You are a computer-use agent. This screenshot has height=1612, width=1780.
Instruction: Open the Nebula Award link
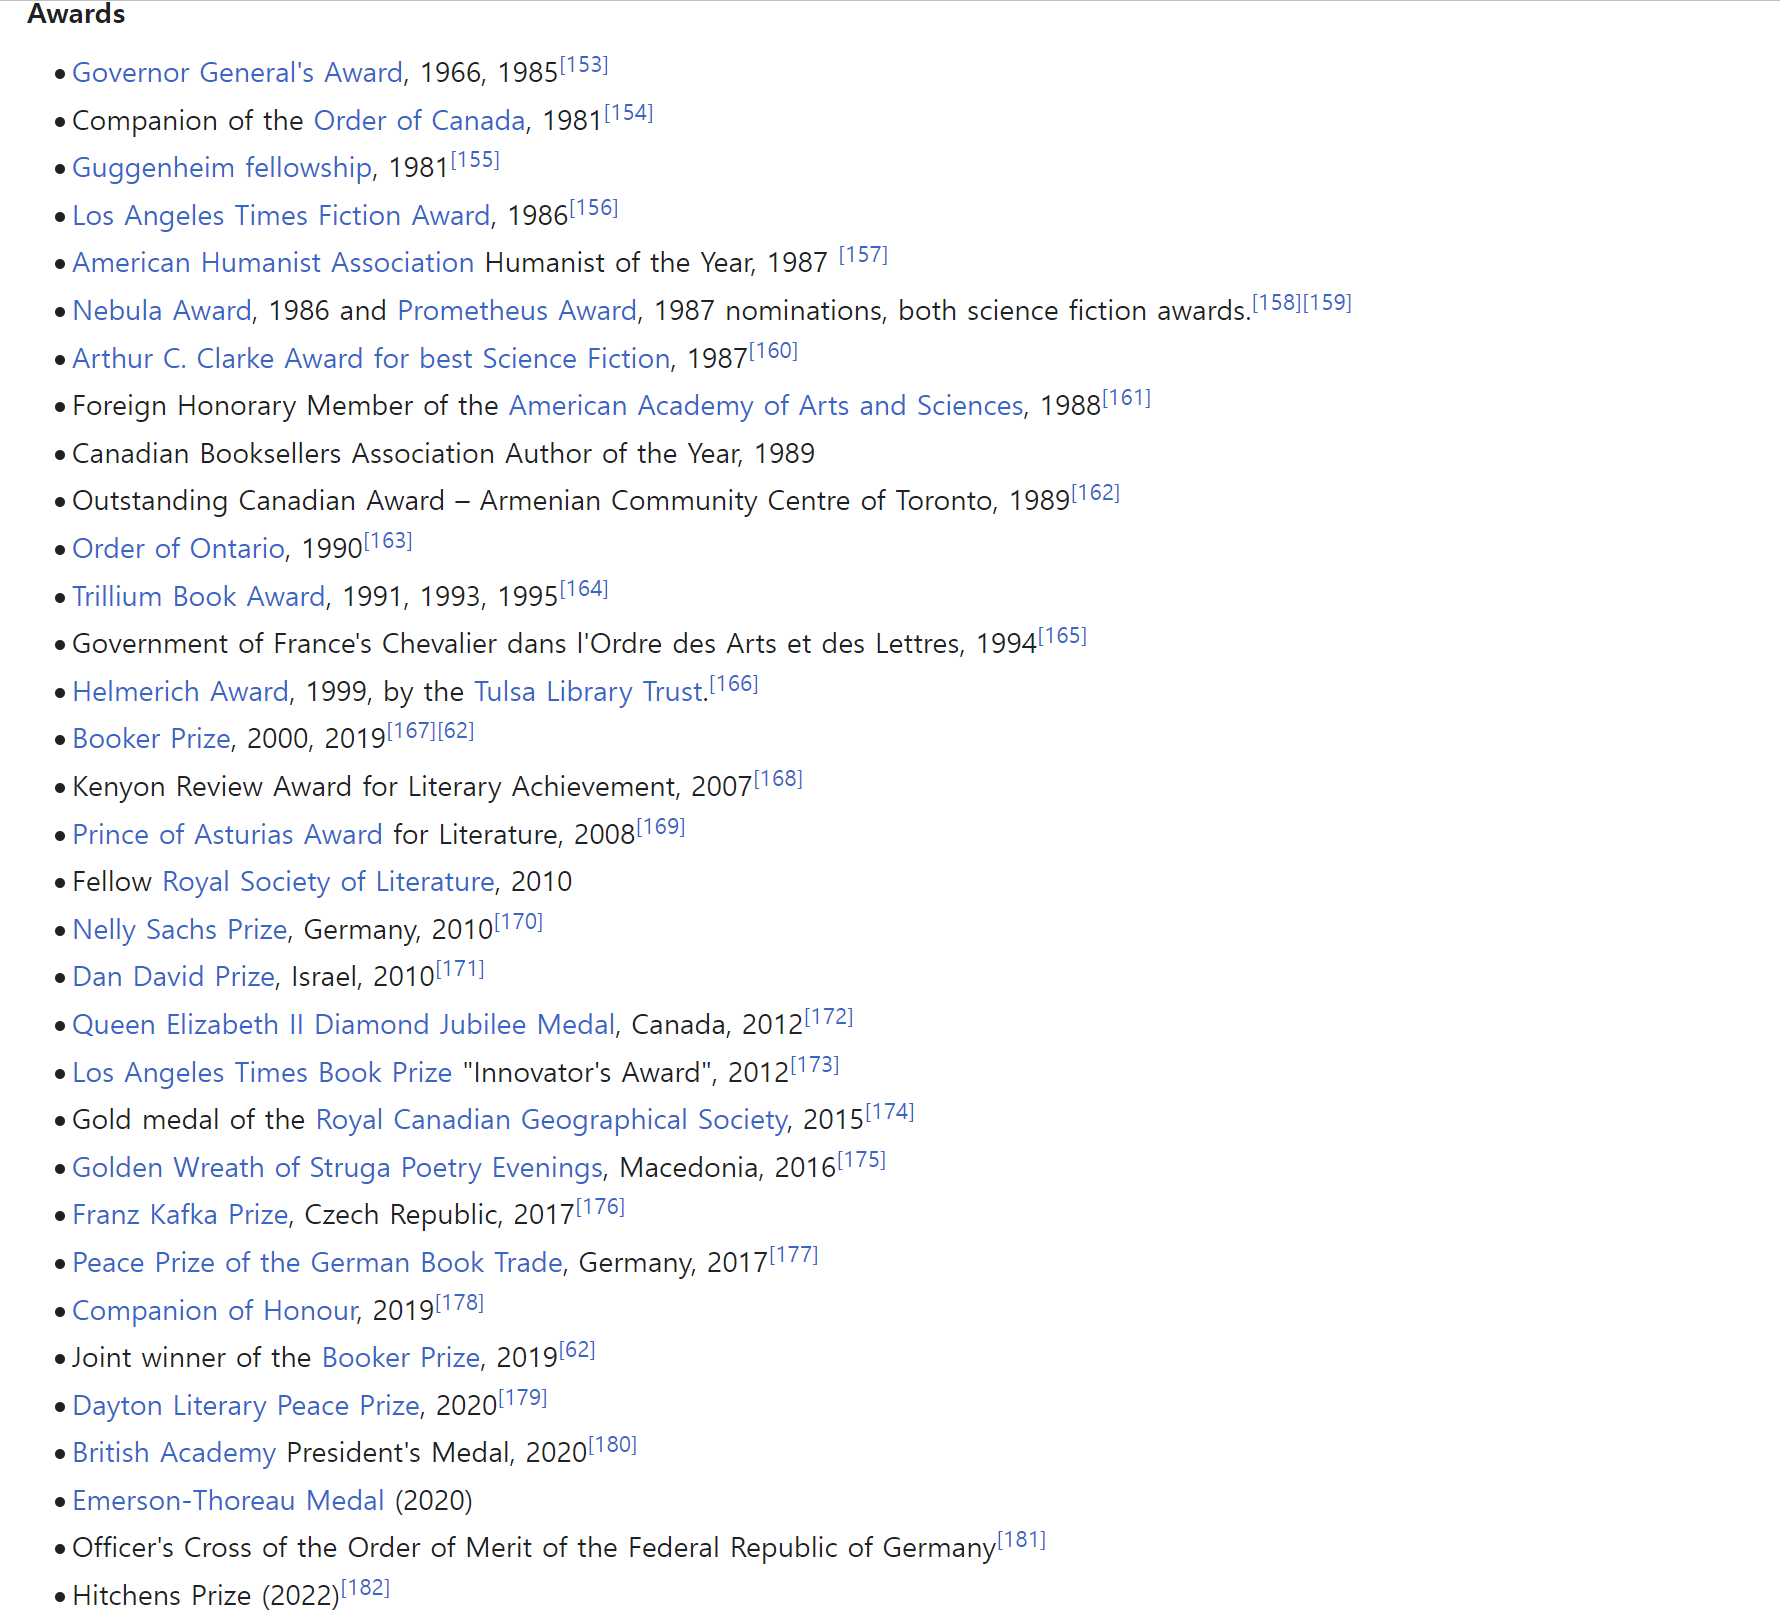click(x=162, y=311)
